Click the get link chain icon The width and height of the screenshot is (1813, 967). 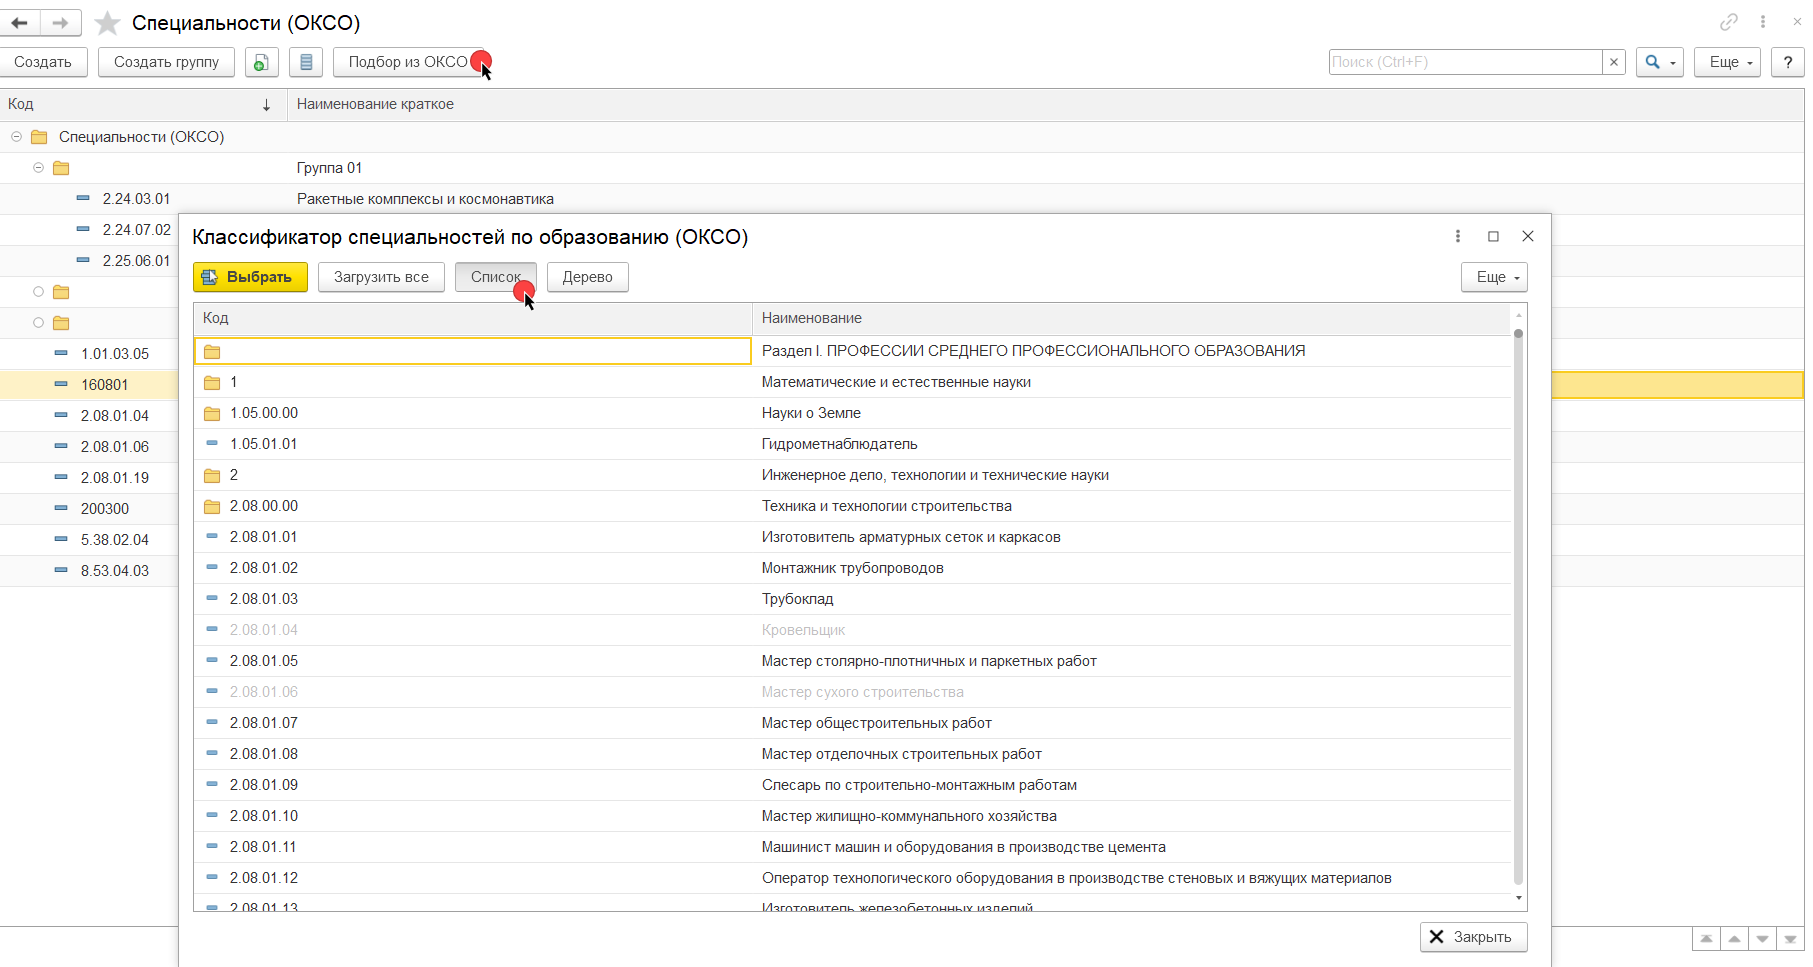(1728, 22)
